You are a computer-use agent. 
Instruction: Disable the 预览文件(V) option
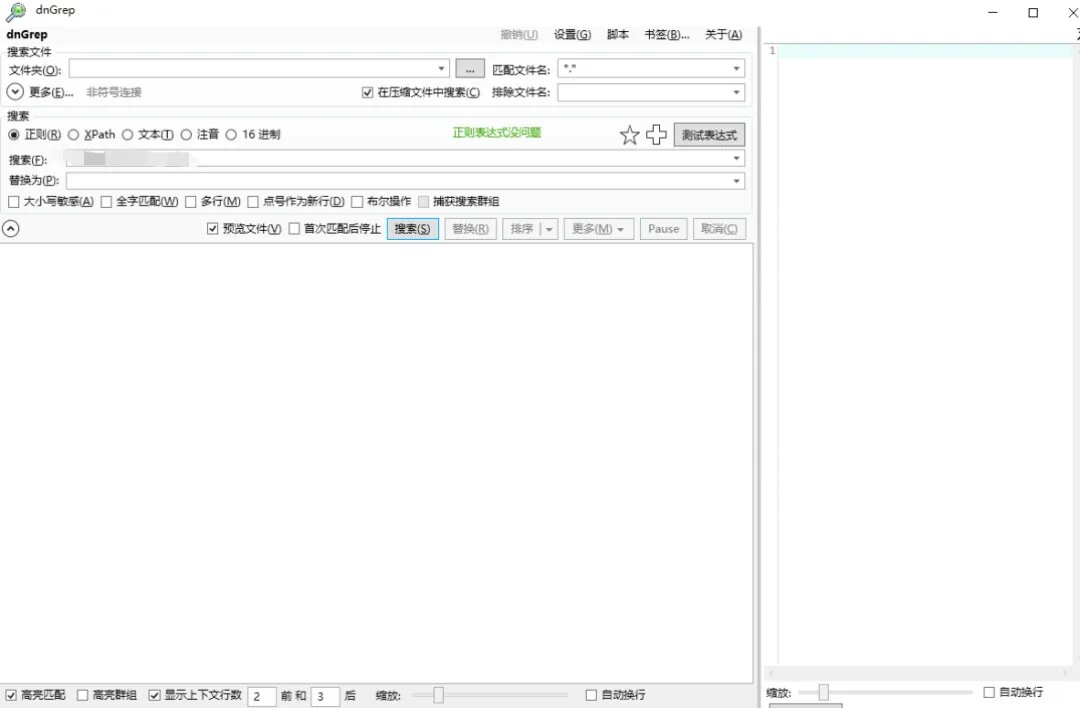213,228
